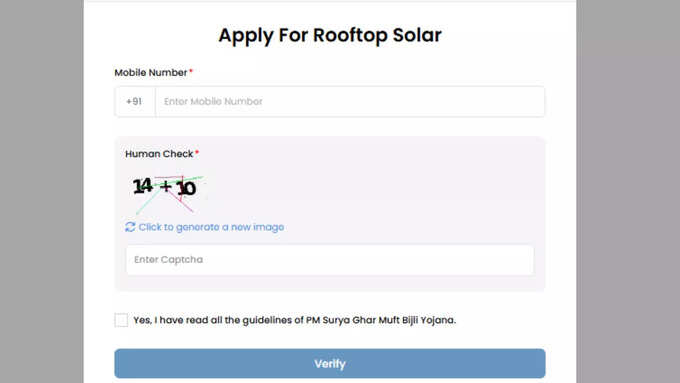Click the Mobile Number label
This screenshot has width=680, height=383.
(x=150, y=72)
